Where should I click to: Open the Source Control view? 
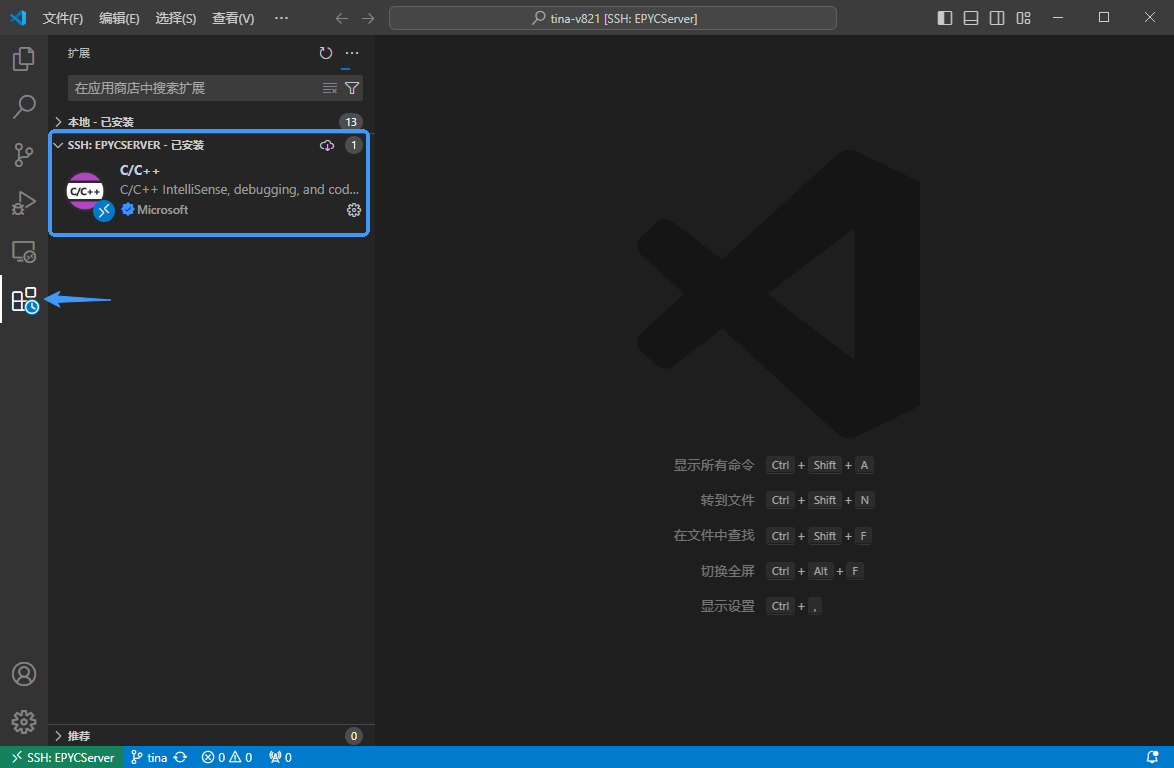(24, 155)
